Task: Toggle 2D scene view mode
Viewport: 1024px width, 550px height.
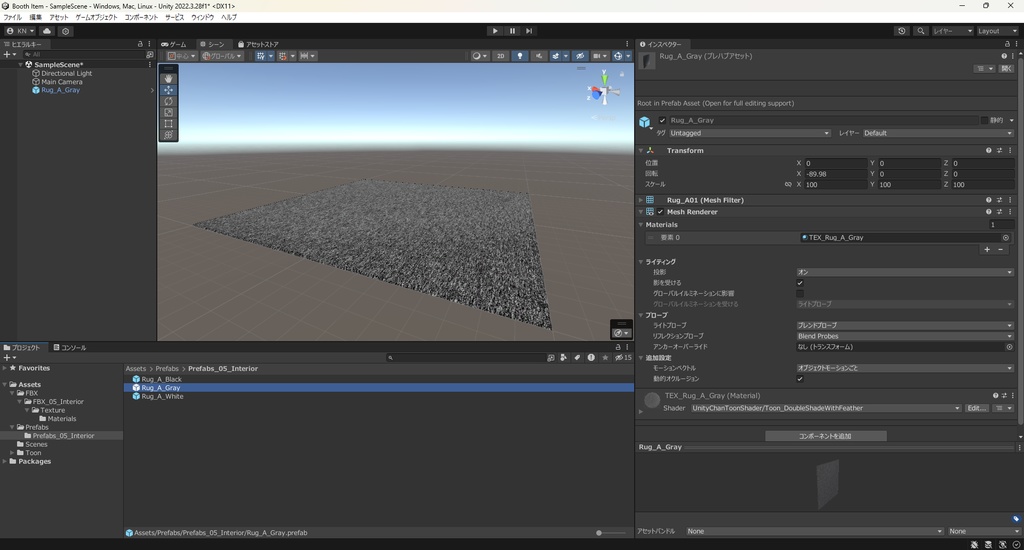Action: [x=500, y=56]
